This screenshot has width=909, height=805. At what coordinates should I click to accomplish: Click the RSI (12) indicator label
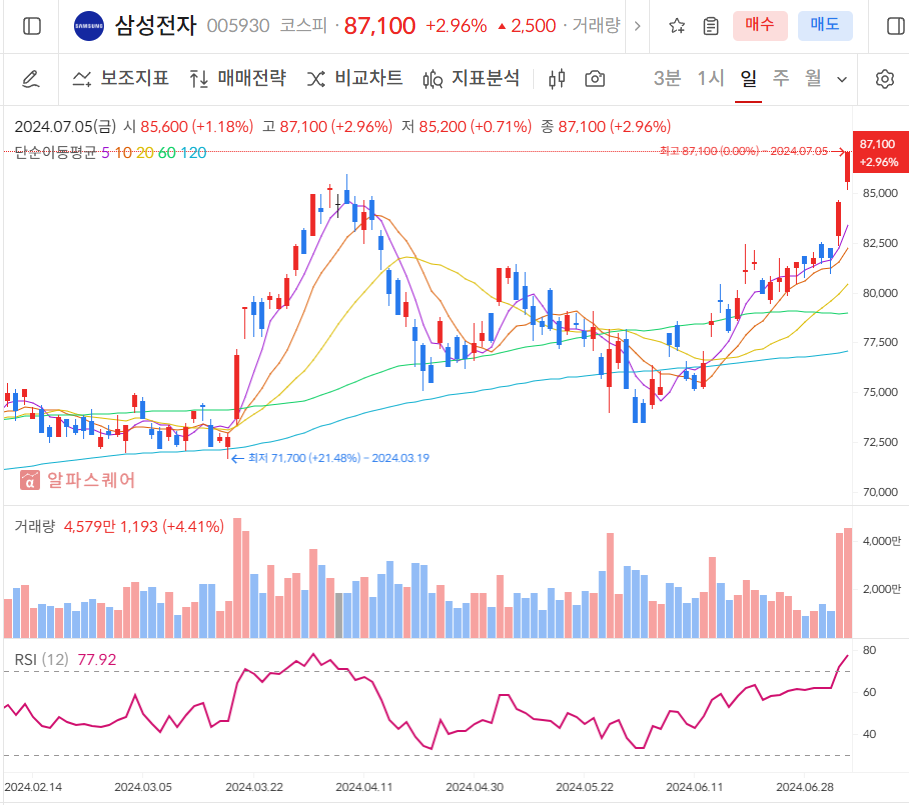pyautogui.click(x=42, y=660)
